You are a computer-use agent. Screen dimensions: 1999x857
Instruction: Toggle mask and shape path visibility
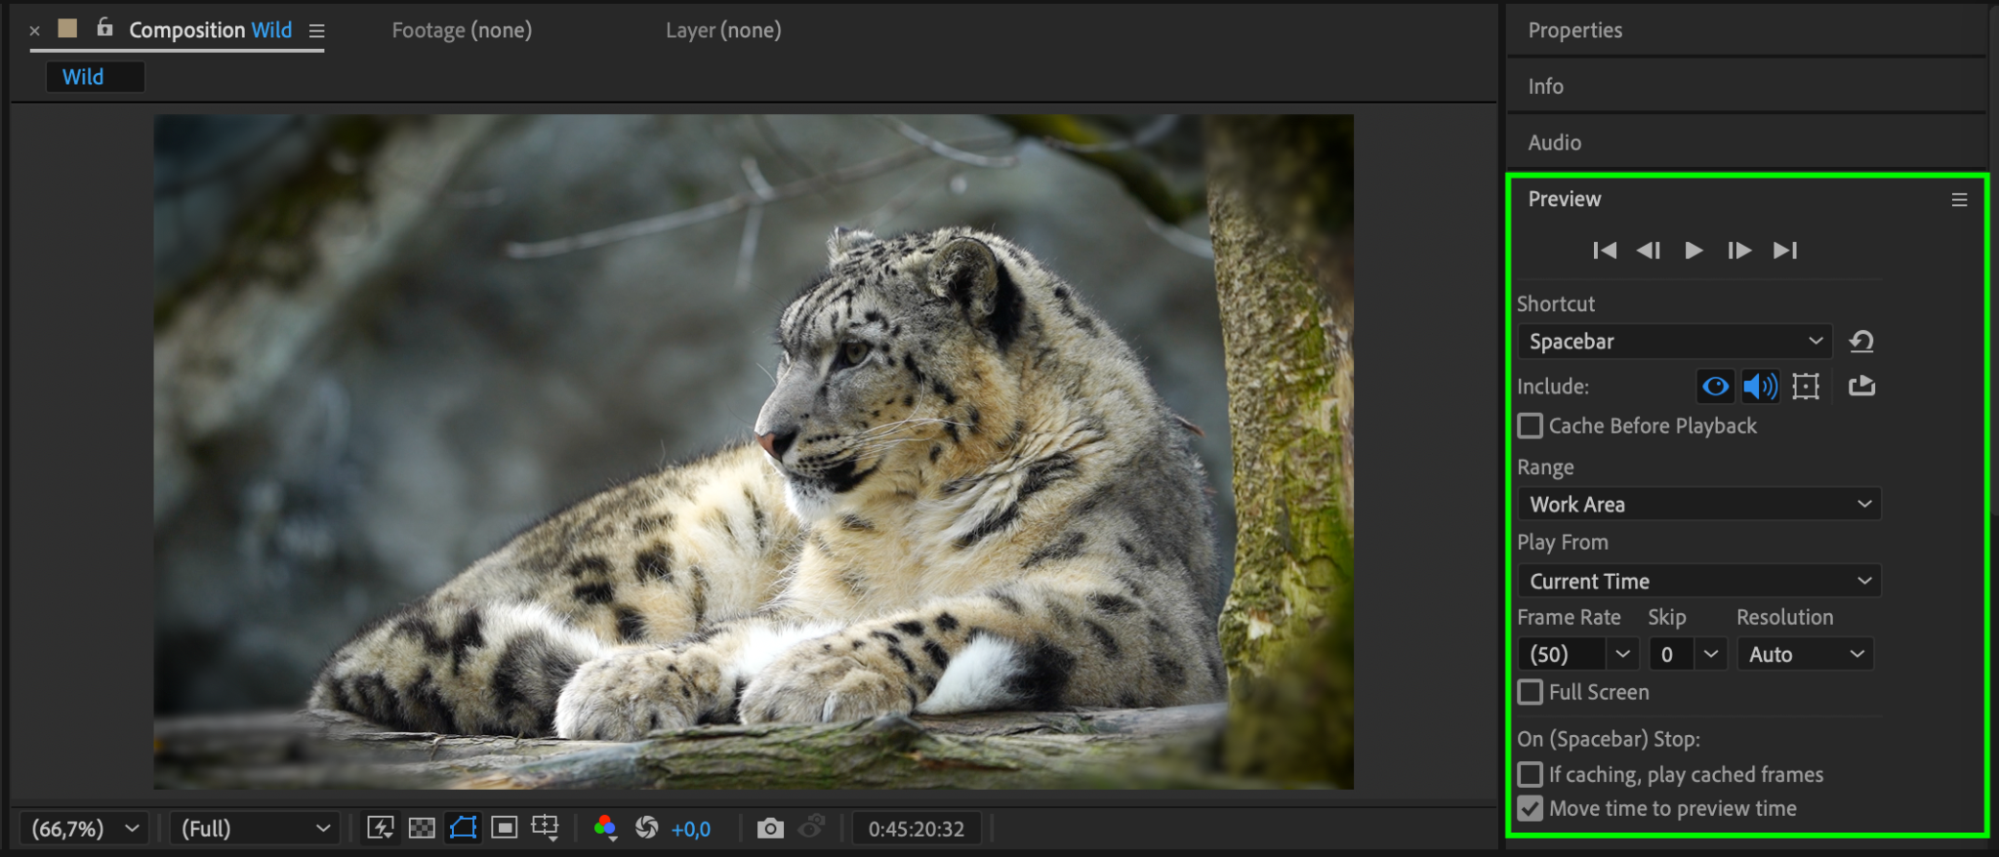click(x=463, y=828)
